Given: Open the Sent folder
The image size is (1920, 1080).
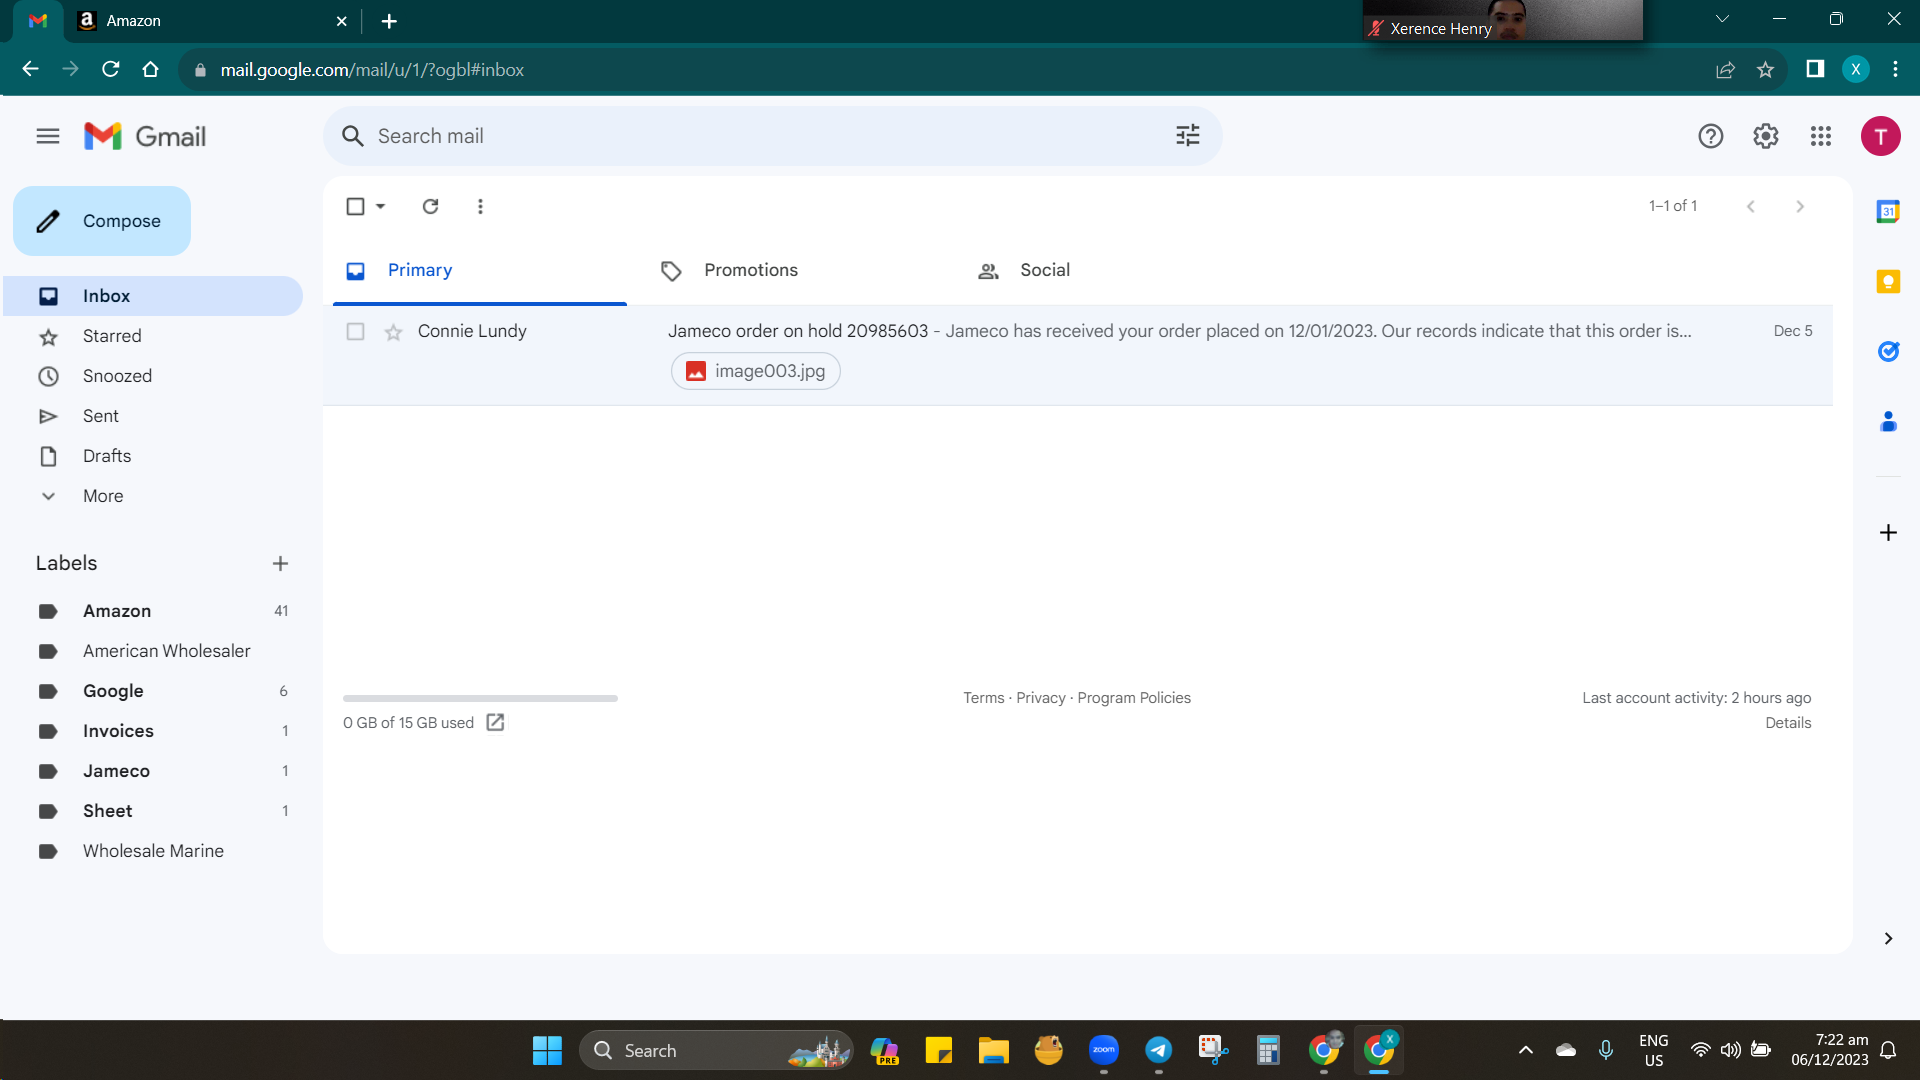Looking at the screenshot, I should pos(153,416).
